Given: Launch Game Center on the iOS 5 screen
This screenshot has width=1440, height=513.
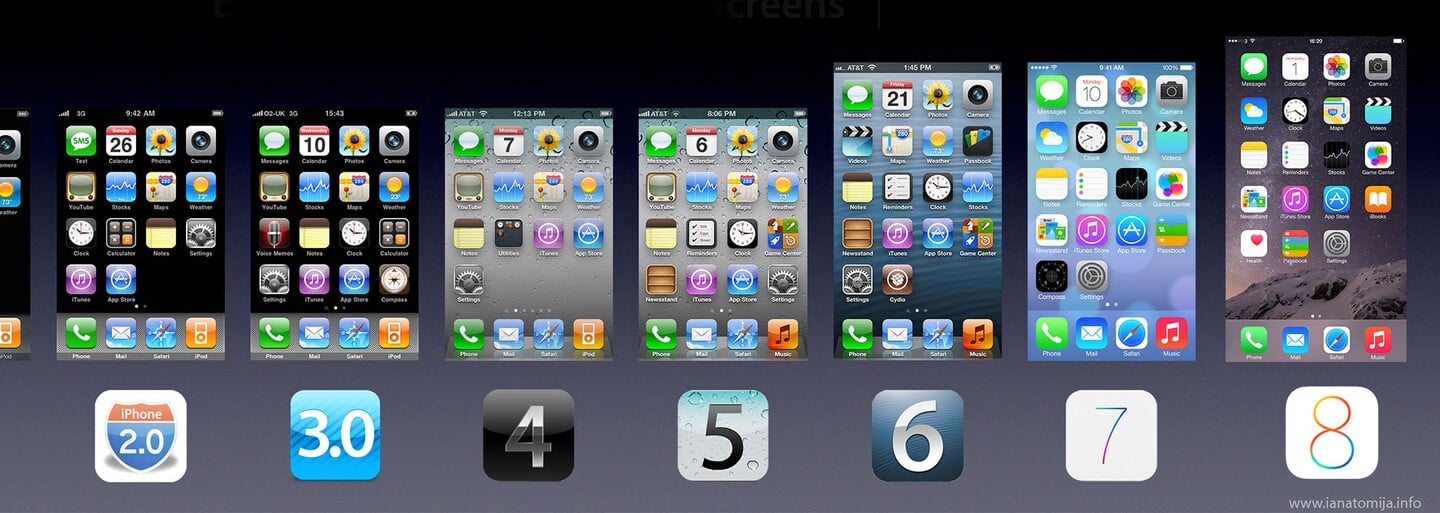Looking at the screenshot, I should pyautogui.click(x=782, y=233).
